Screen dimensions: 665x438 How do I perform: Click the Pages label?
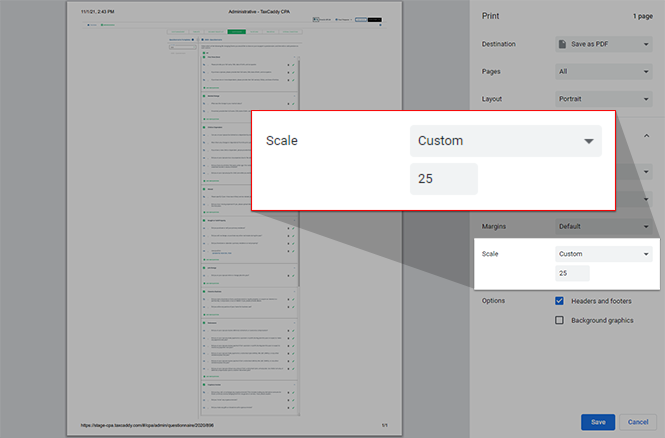tap(491, 72)
